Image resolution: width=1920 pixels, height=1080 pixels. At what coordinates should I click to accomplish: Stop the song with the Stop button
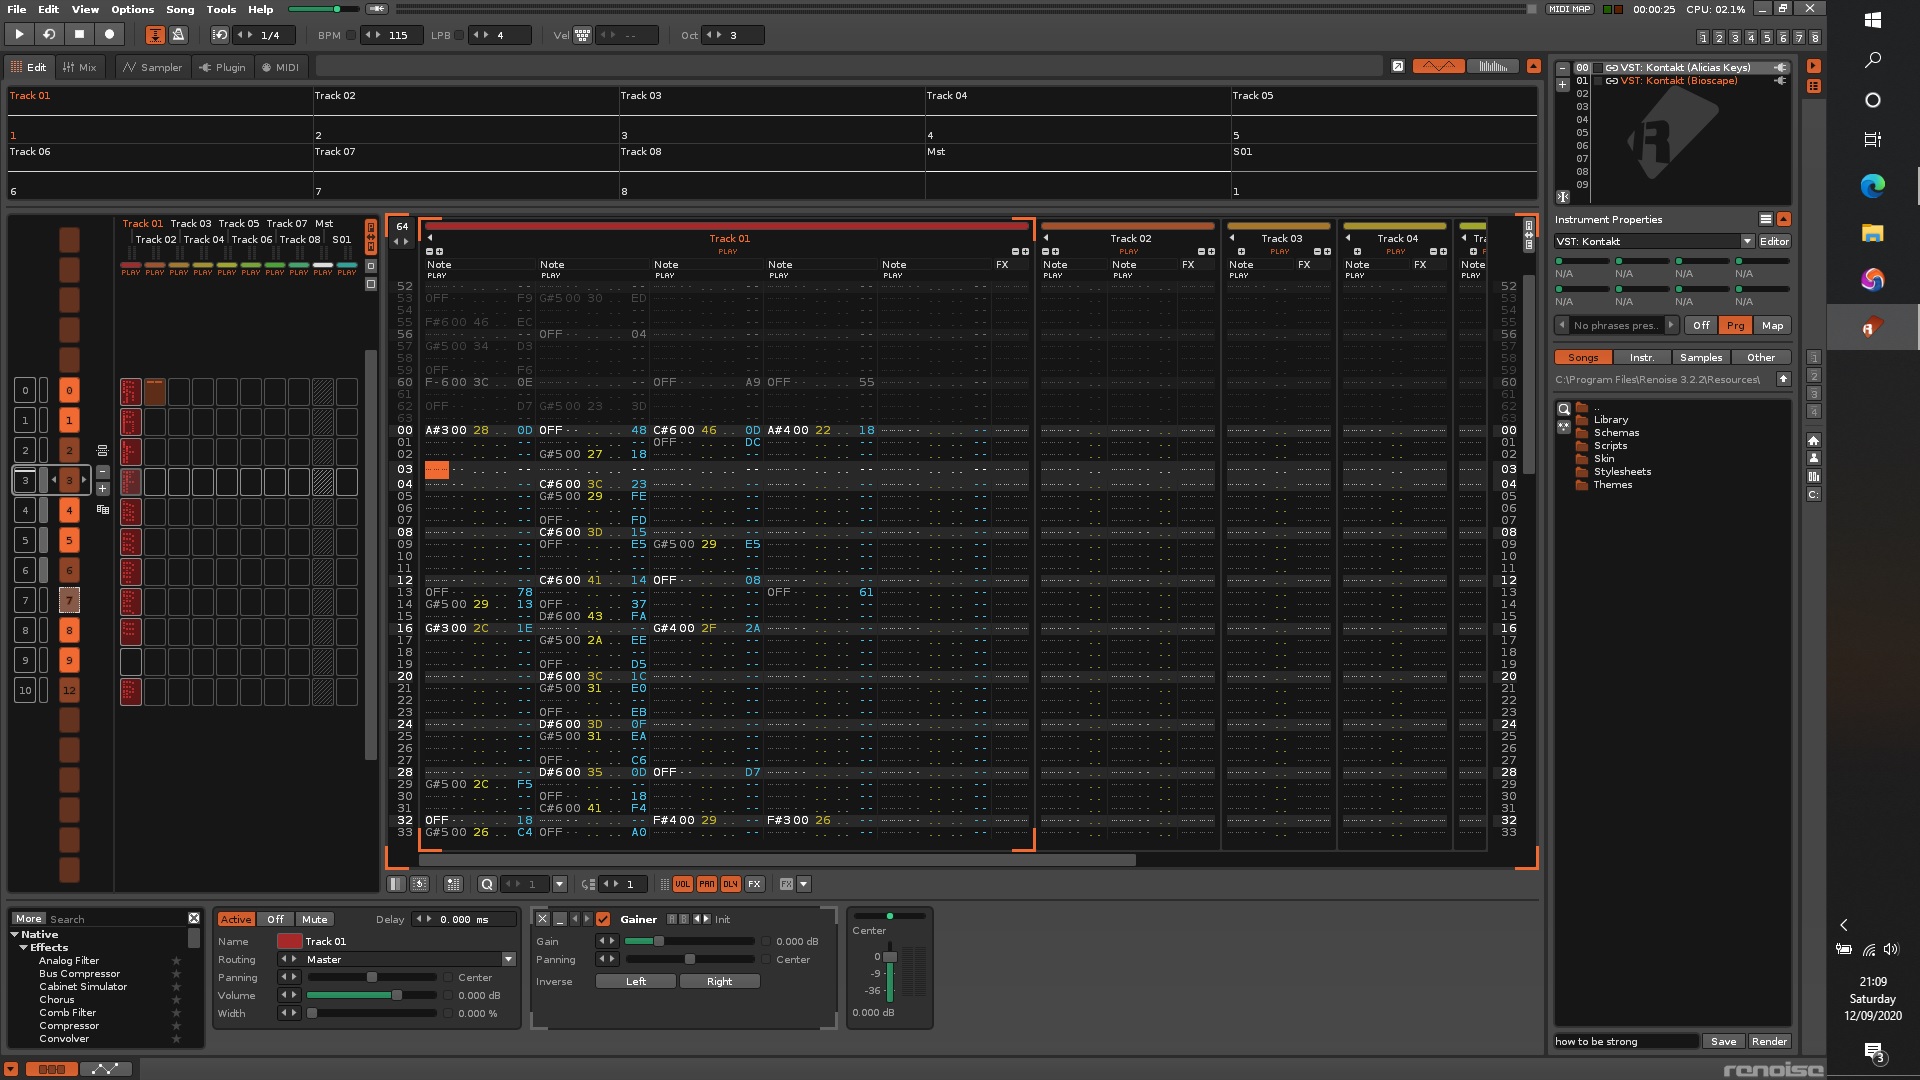[79, 34]
